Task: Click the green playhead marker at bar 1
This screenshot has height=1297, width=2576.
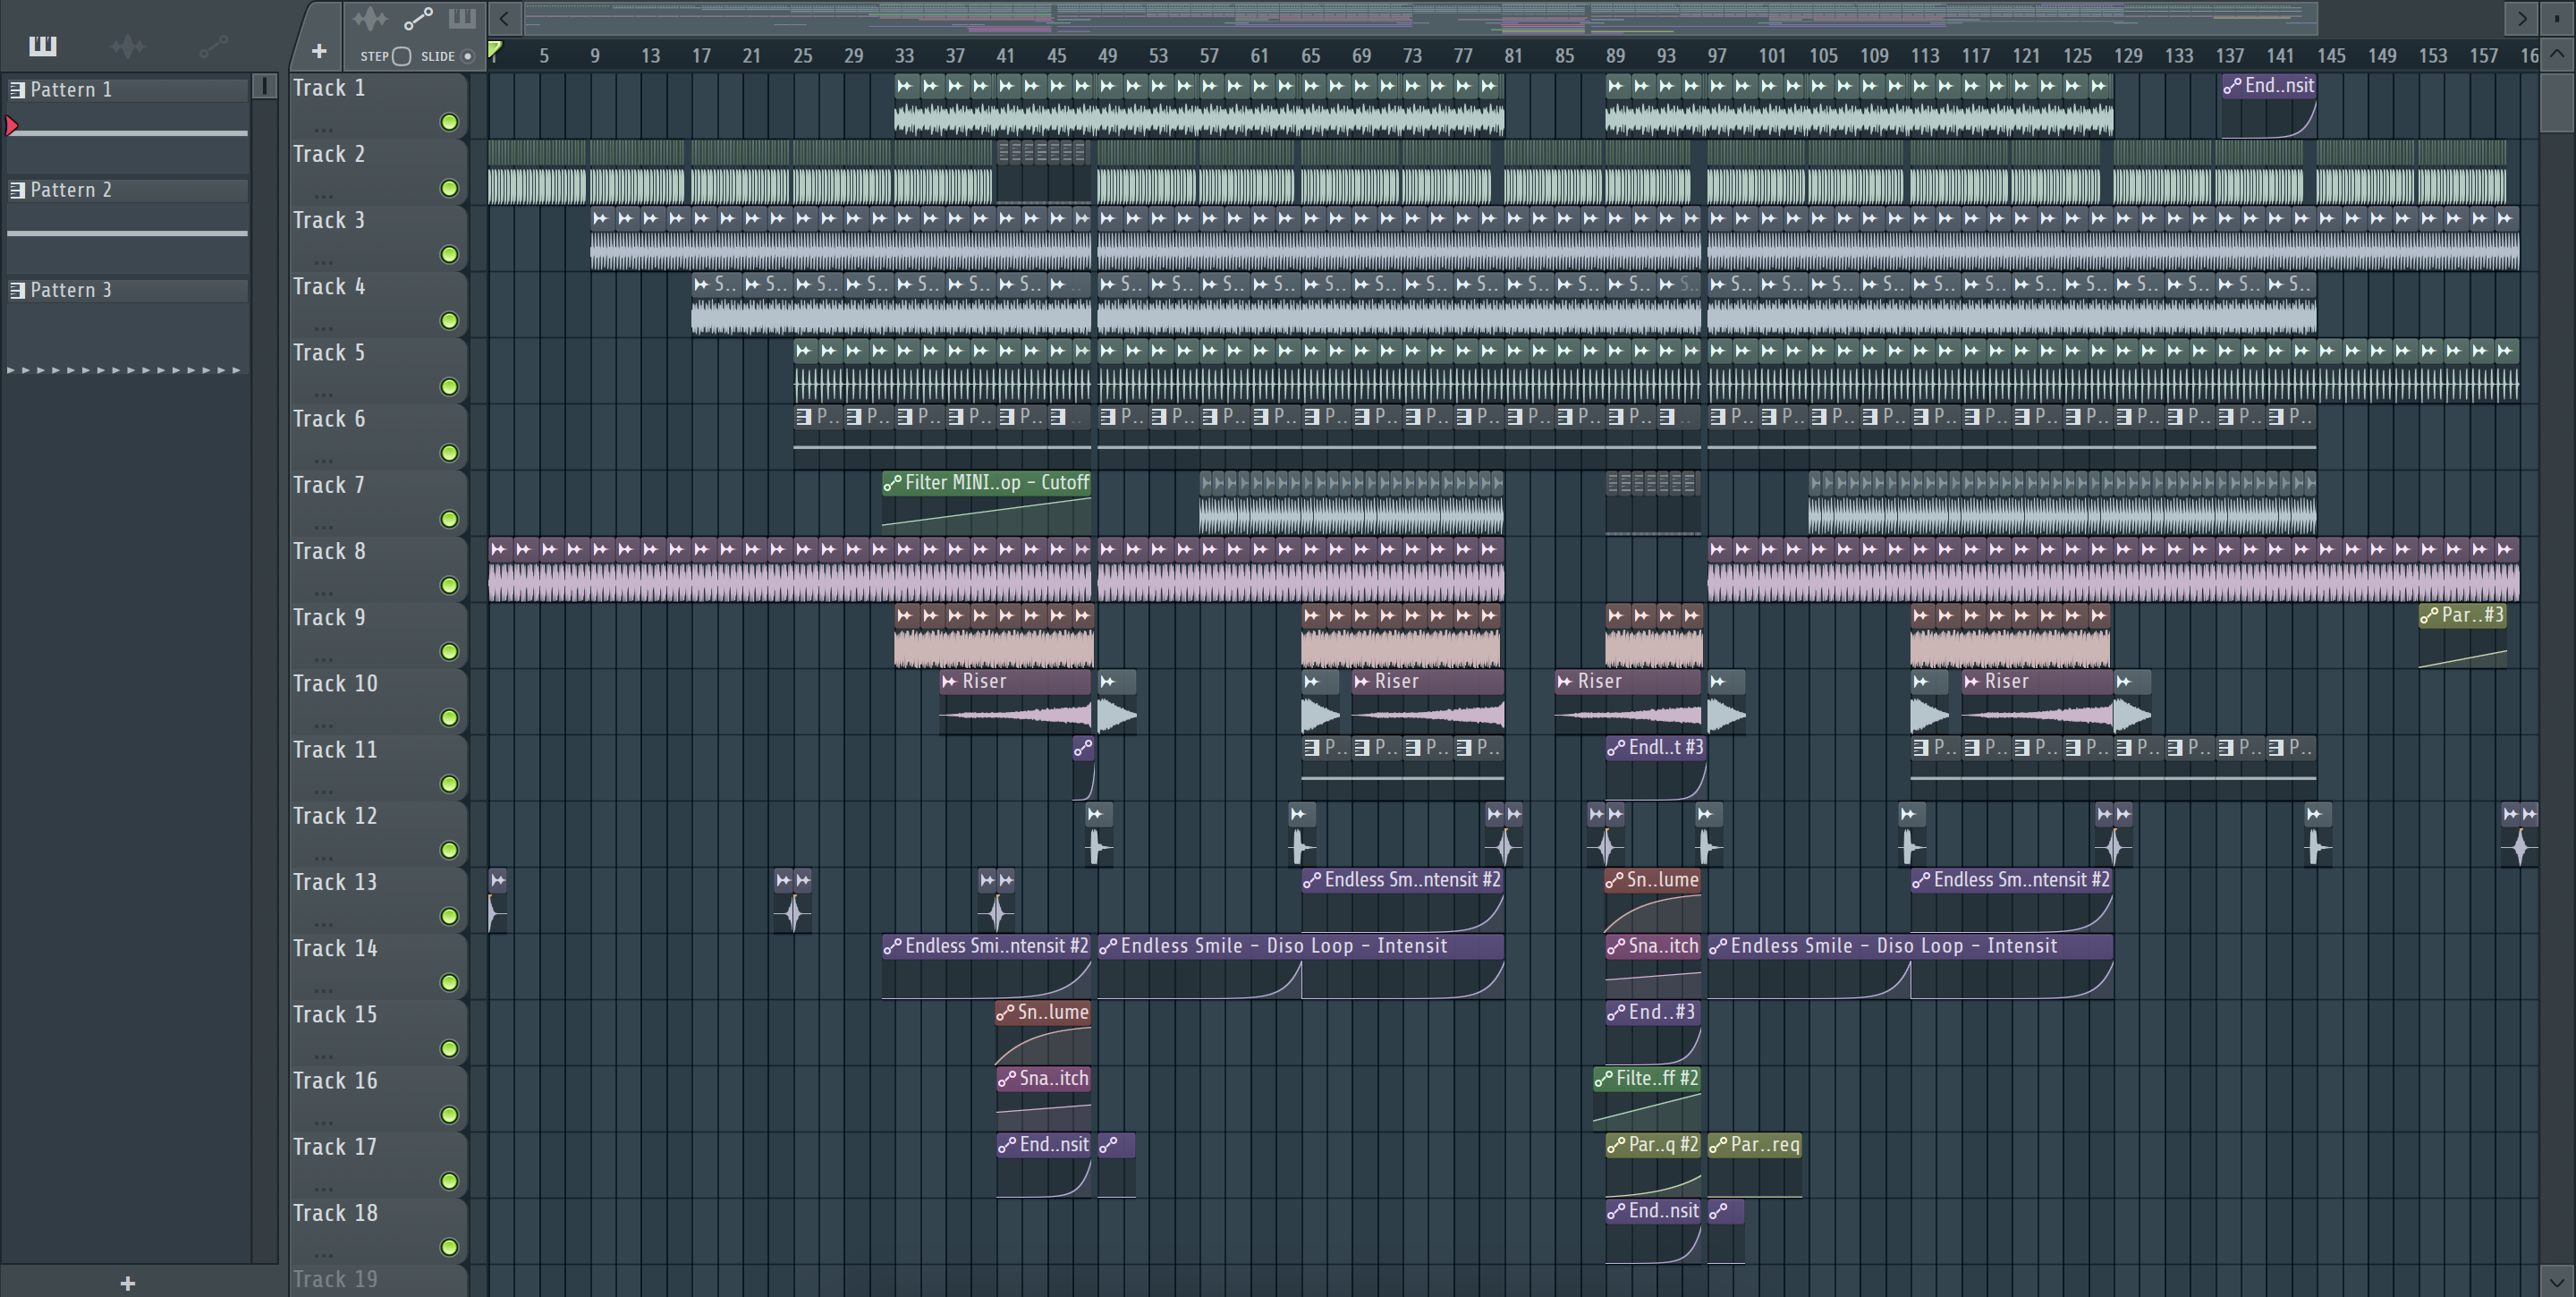Action: coord(494,49)
